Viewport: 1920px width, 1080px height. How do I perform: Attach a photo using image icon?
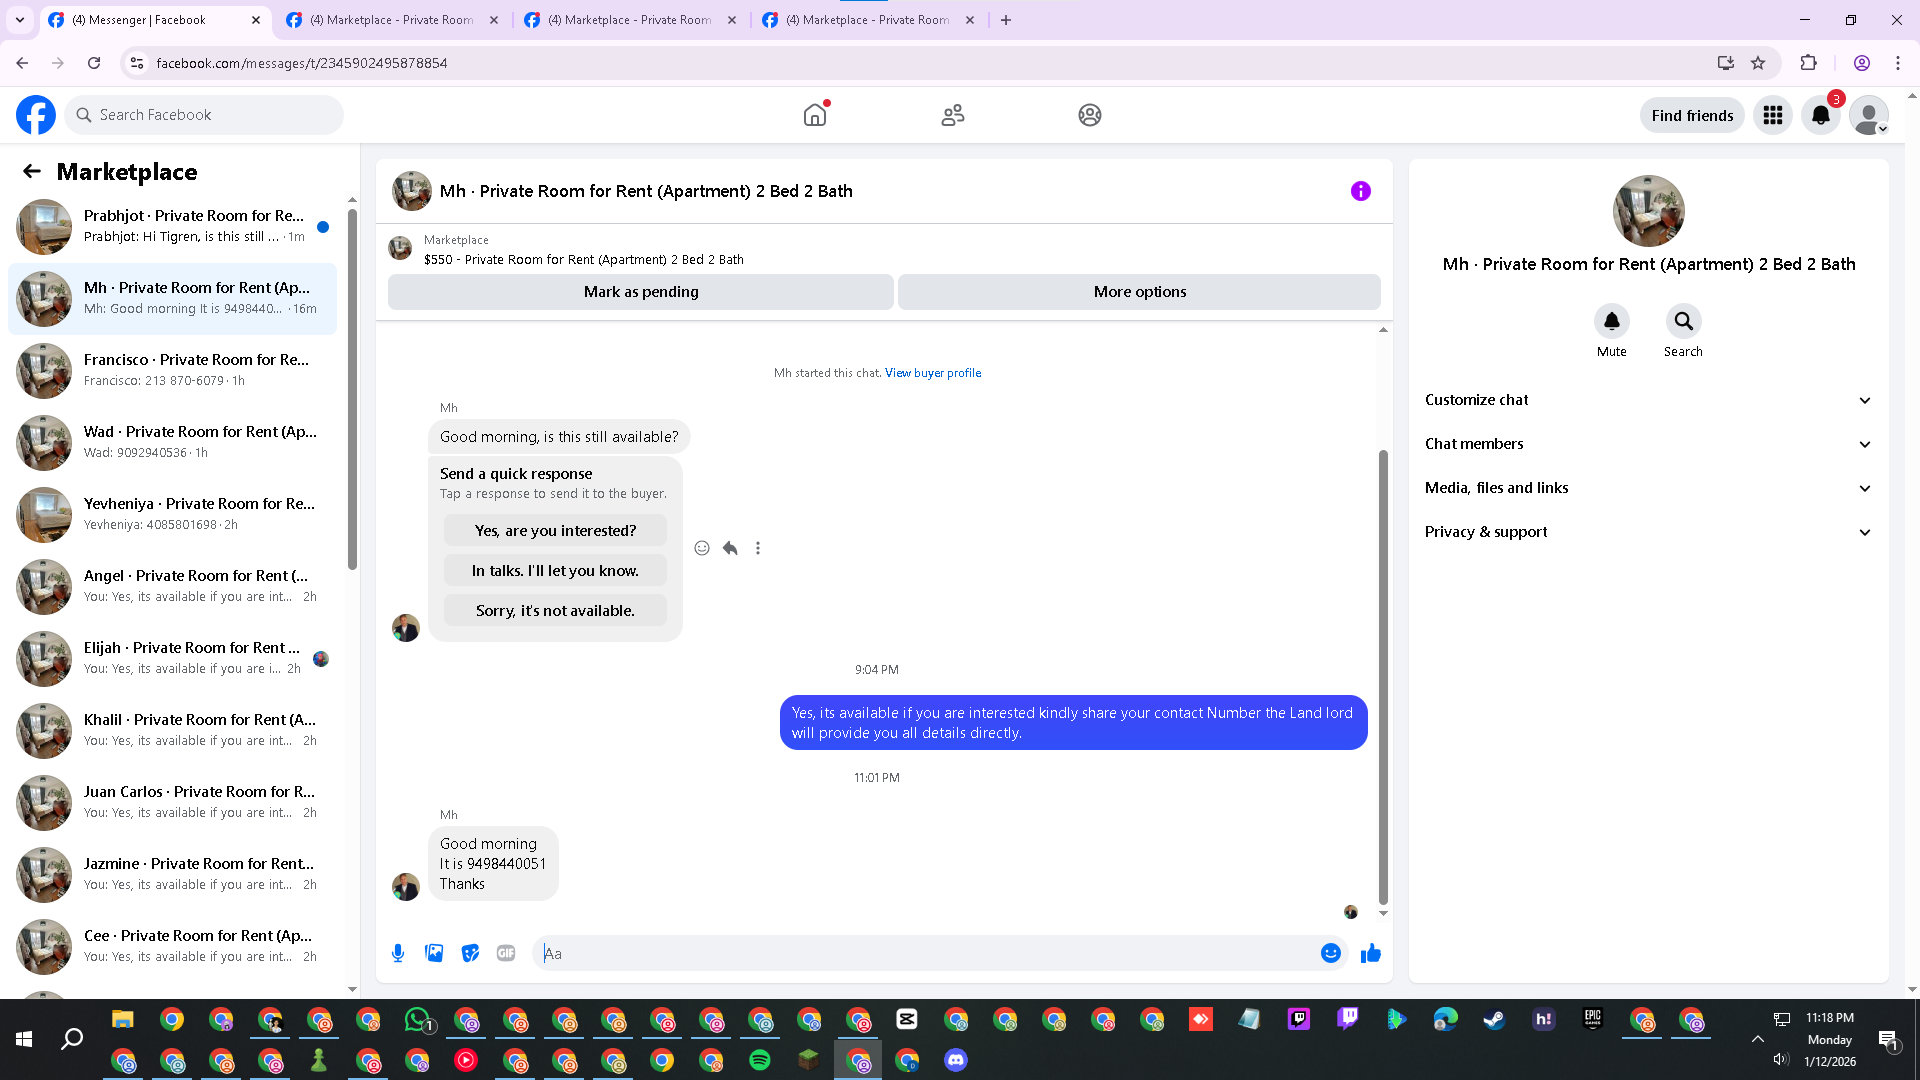tap(434, 953)
